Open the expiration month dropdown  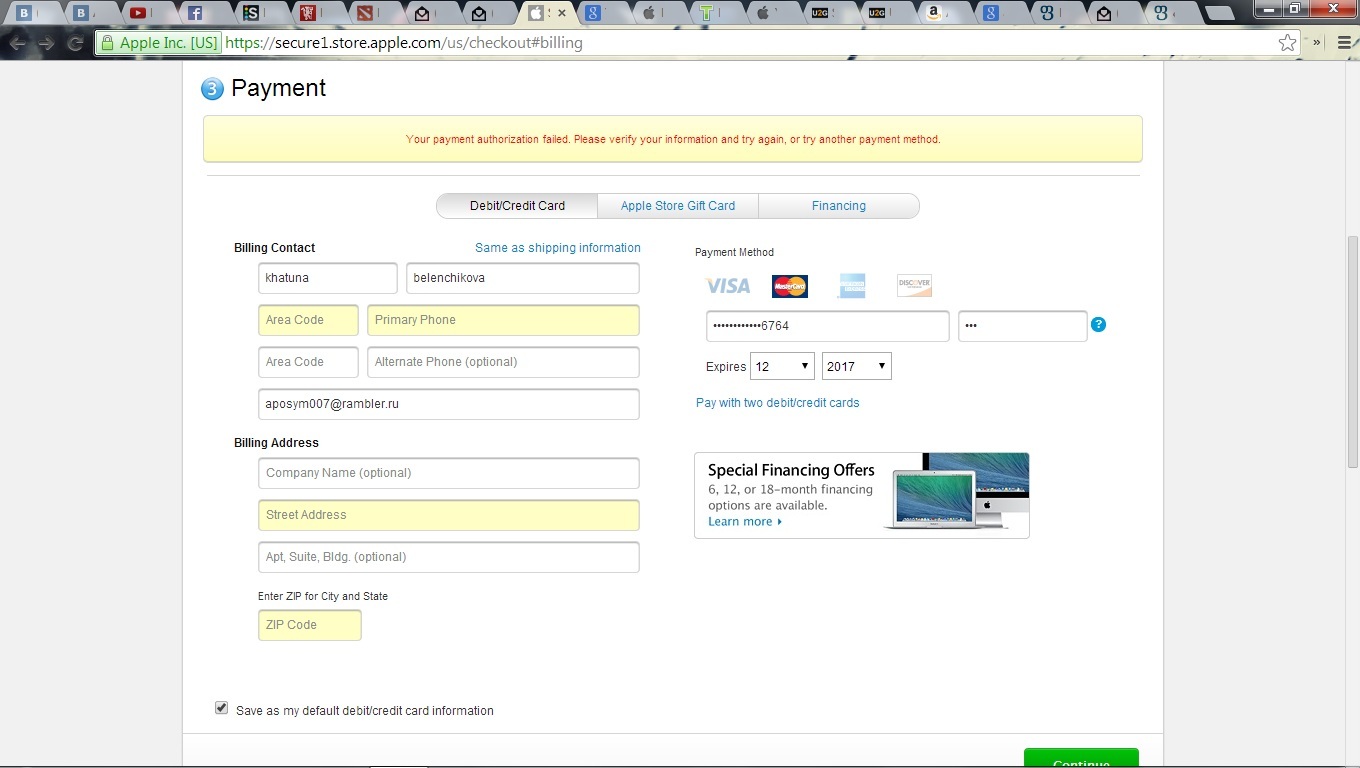point(783,366)
